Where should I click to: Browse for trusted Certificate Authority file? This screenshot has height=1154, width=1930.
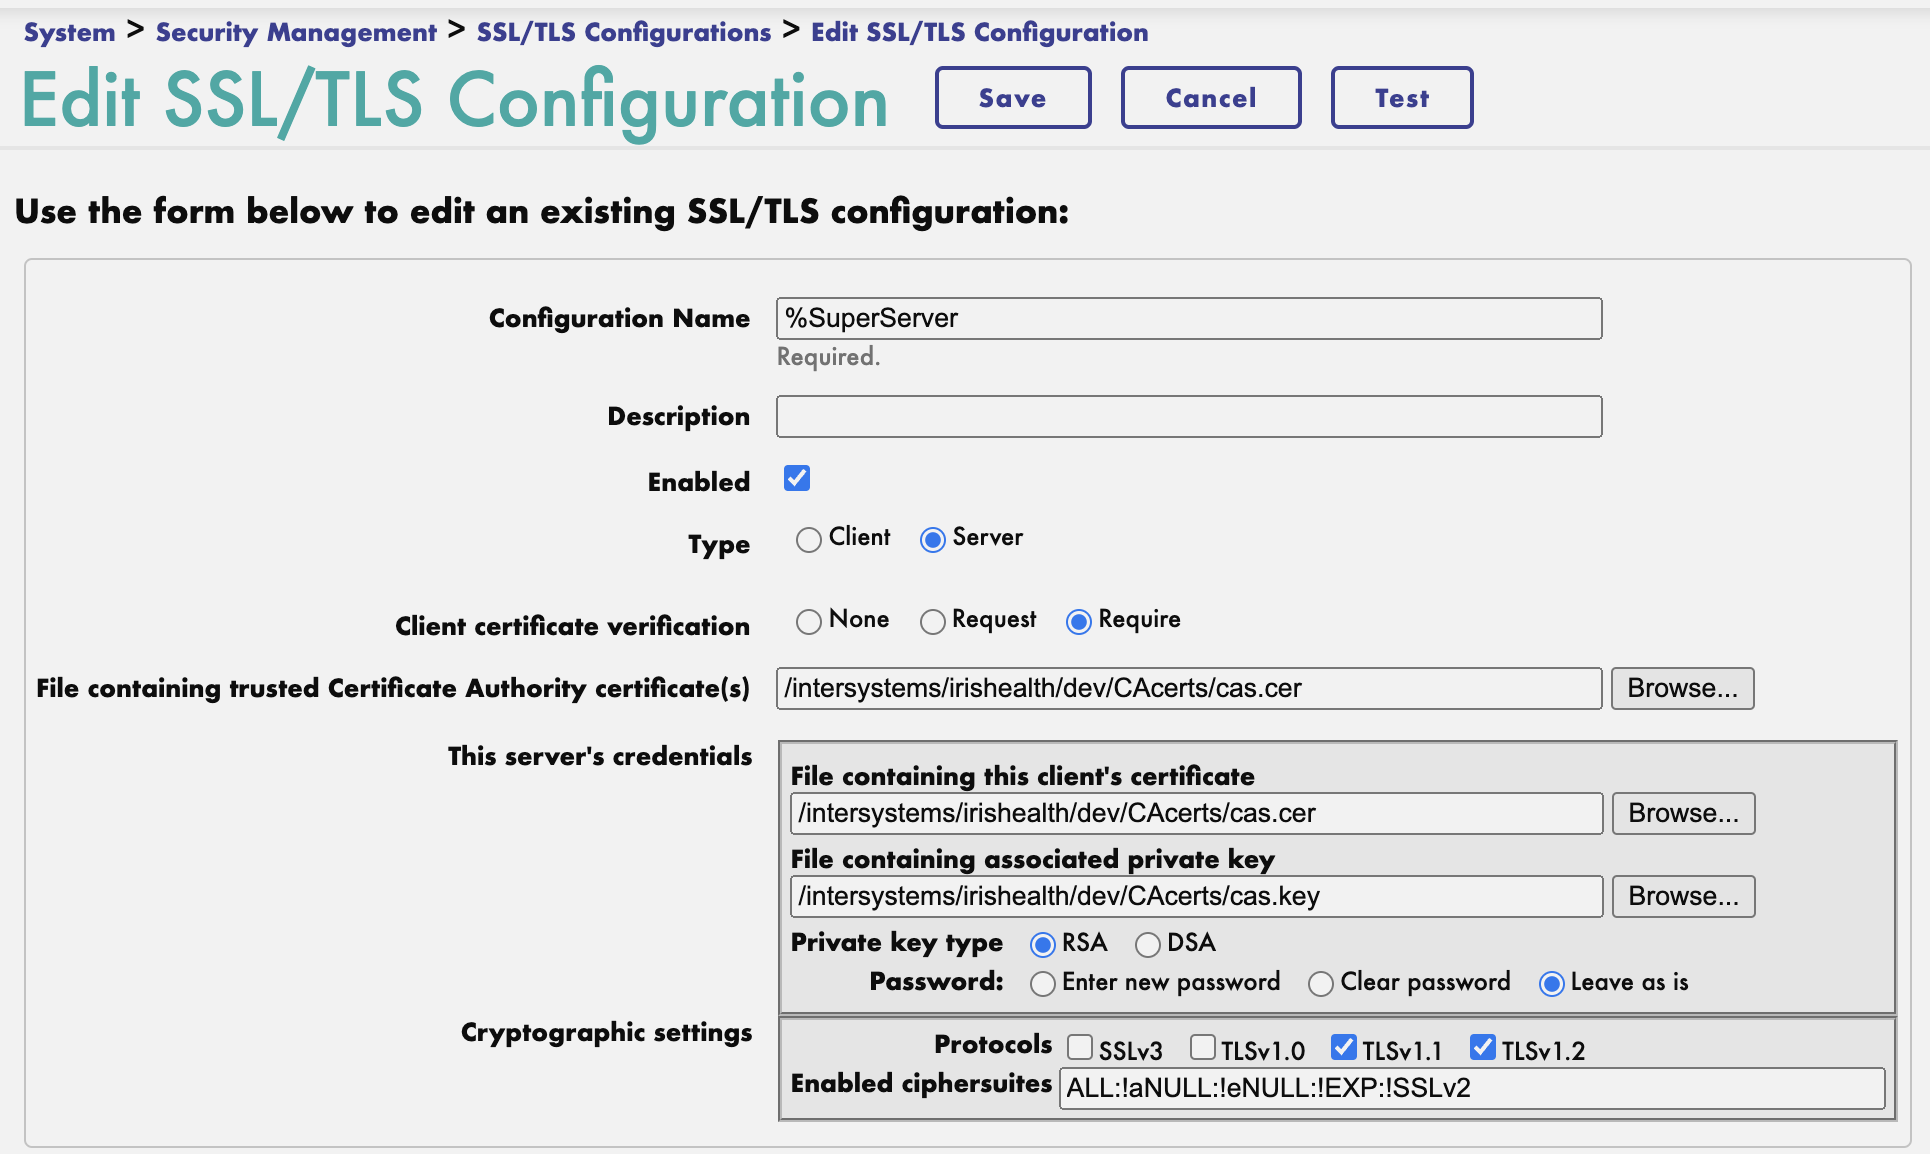(1682, 689)
